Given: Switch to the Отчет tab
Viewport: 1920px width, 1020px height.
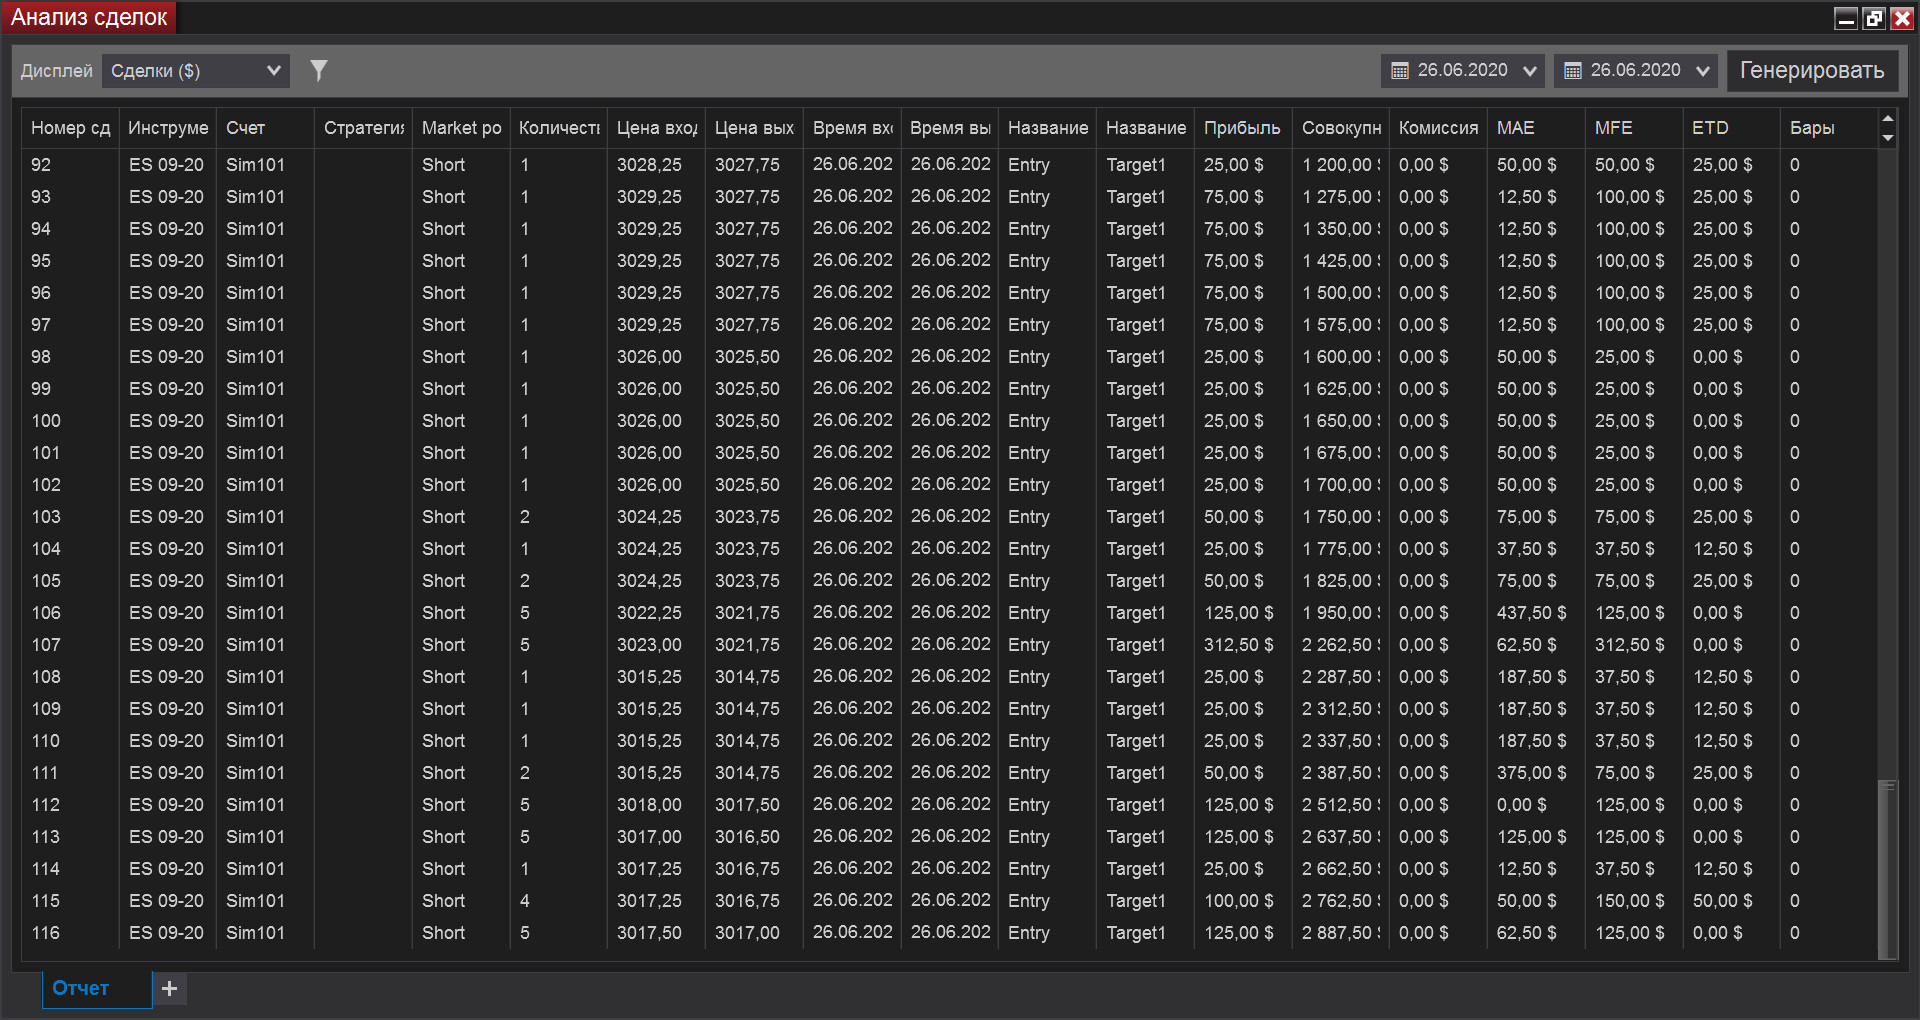Looking at the screenshot, I should click(97, 988).
